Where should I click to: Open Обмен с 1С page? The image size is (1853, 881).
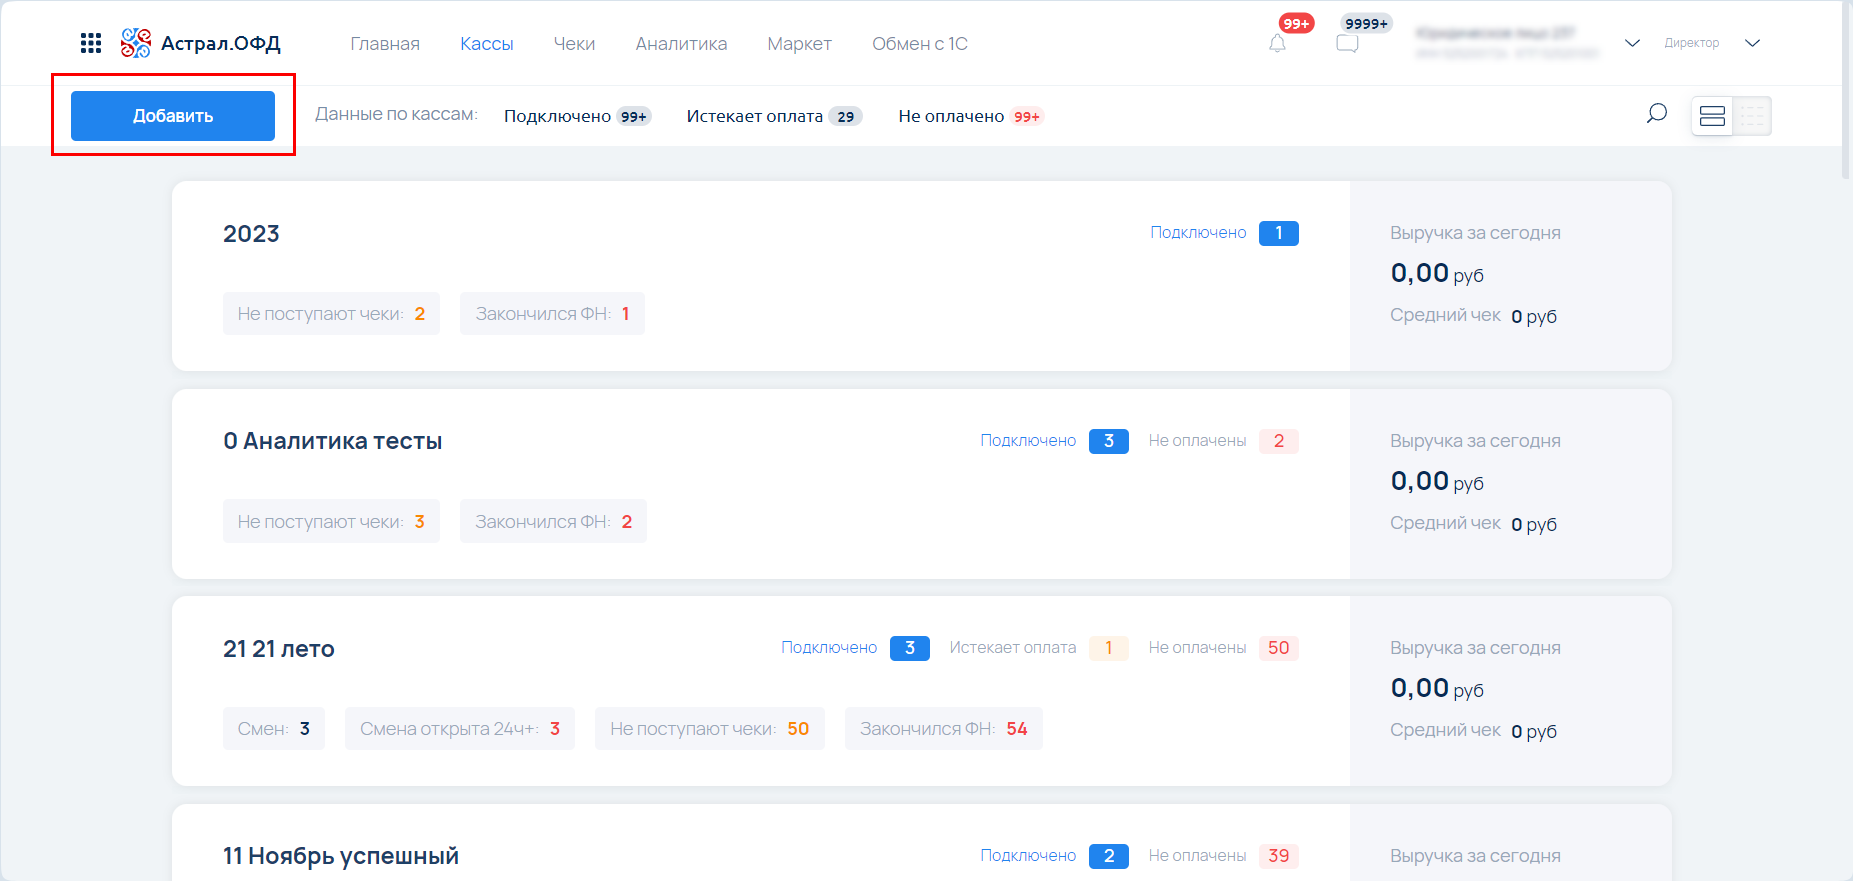pyautogui.click(x=919, y=44)
